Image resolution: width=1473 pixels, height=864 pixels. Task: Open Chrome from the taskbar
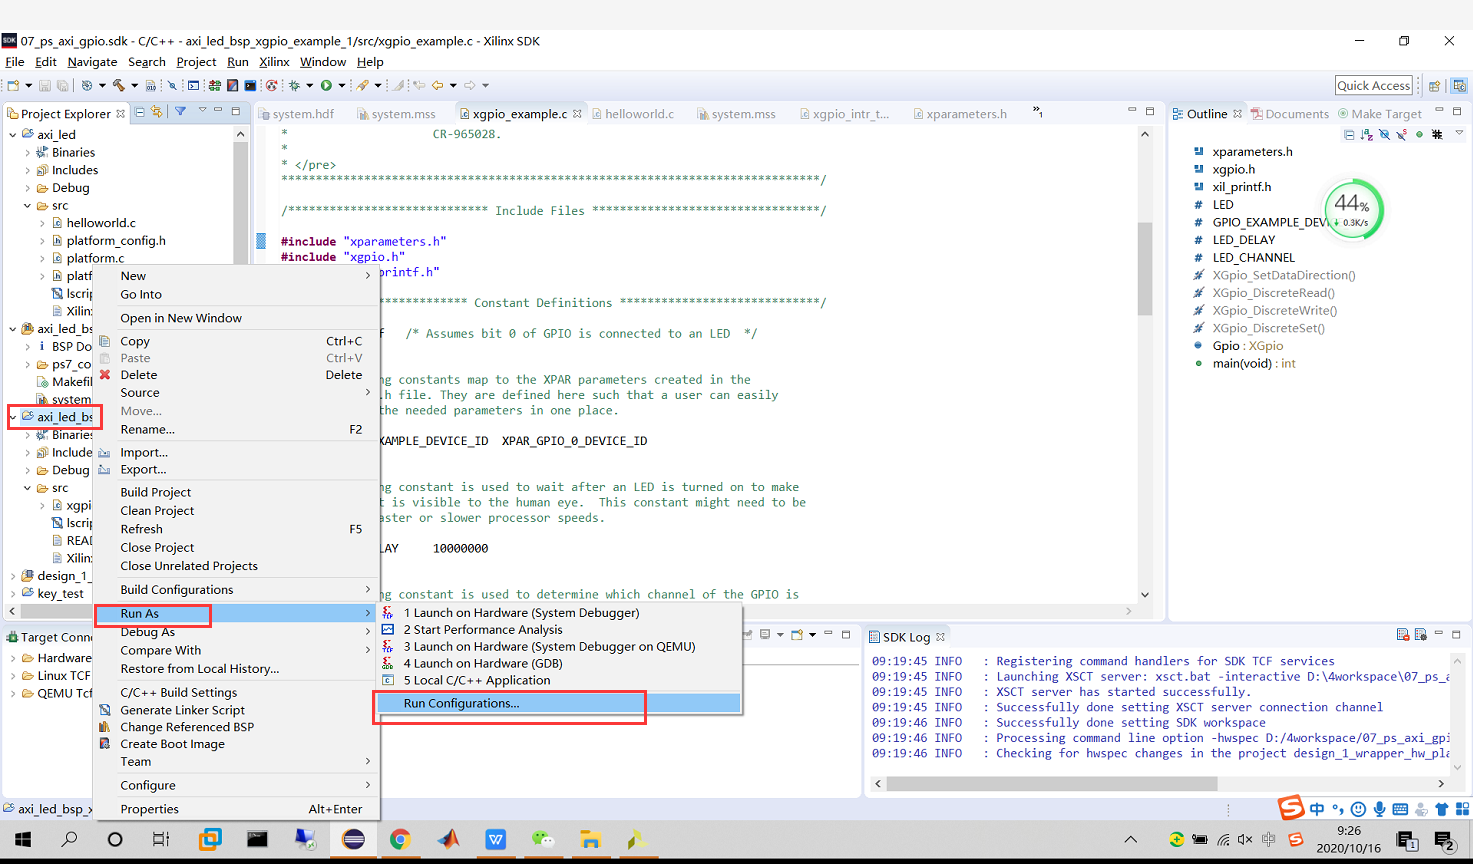[400, 839]
